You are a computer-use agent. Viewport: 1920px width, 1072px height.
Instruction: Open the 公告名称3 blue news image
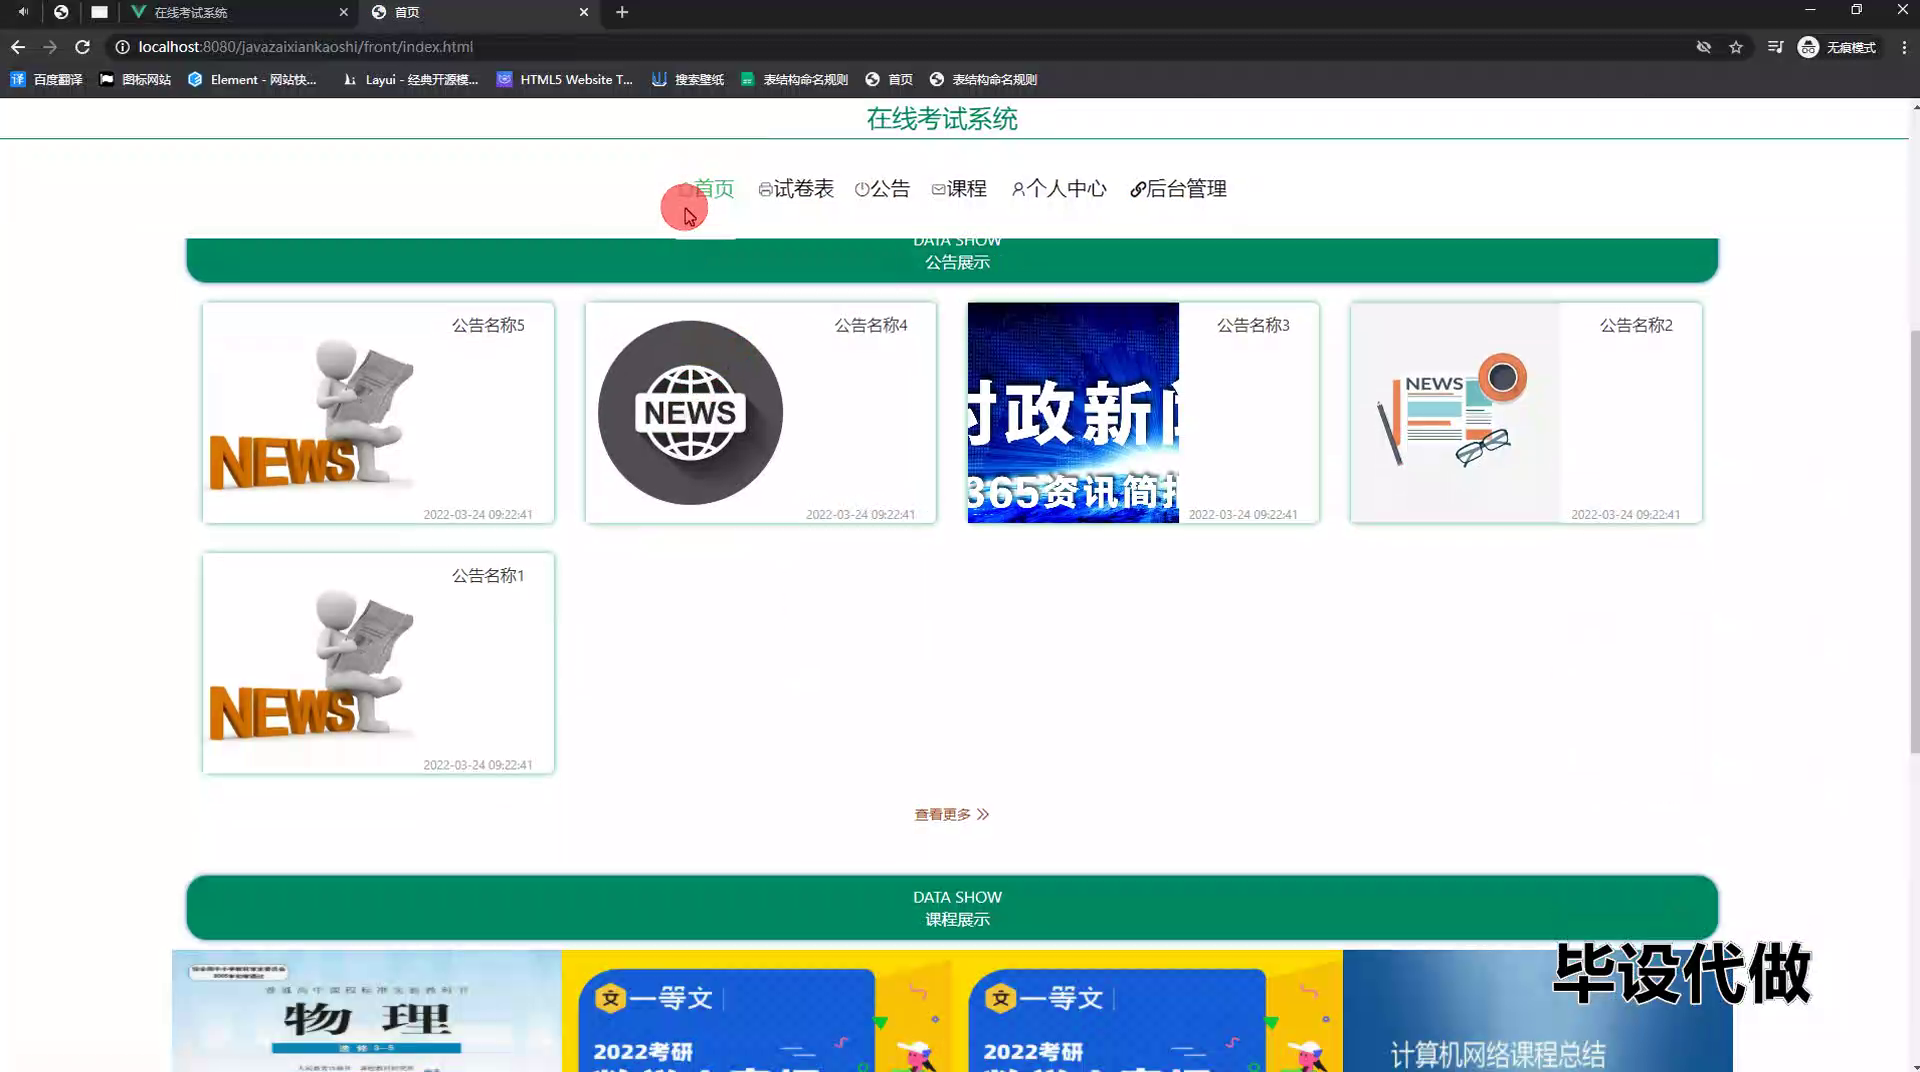click(1073, 412)
